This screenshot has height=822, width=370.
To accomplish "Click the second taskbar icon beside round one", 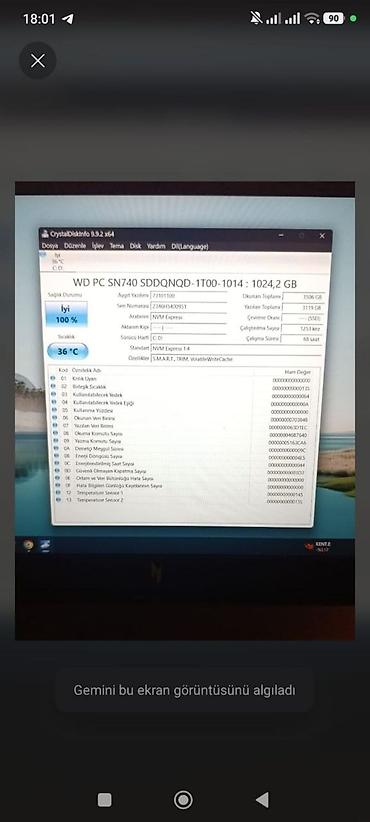I will pos(46,546).
